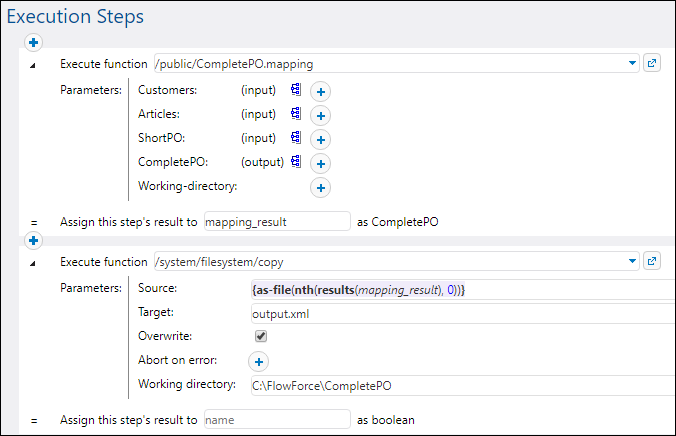Click the Customers input file icon
Screen dimensions: 676x436
(296, 90)
